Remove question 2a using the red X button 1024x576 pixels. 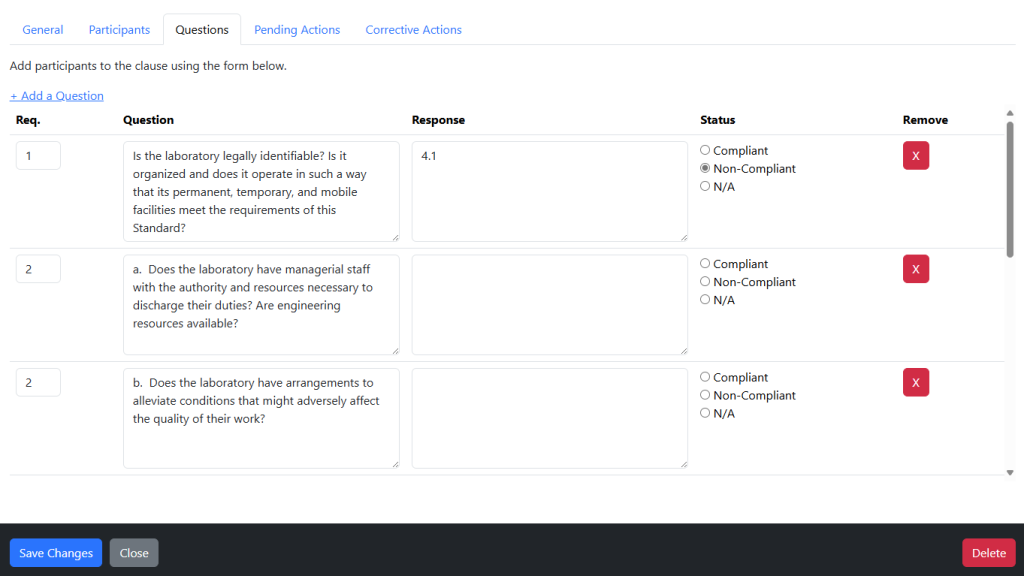[916, 269]
